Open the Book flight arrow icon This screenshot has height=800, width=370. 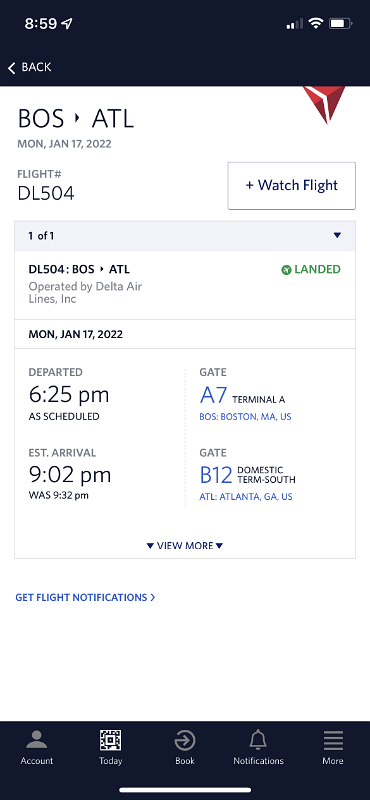coord(185,740)
